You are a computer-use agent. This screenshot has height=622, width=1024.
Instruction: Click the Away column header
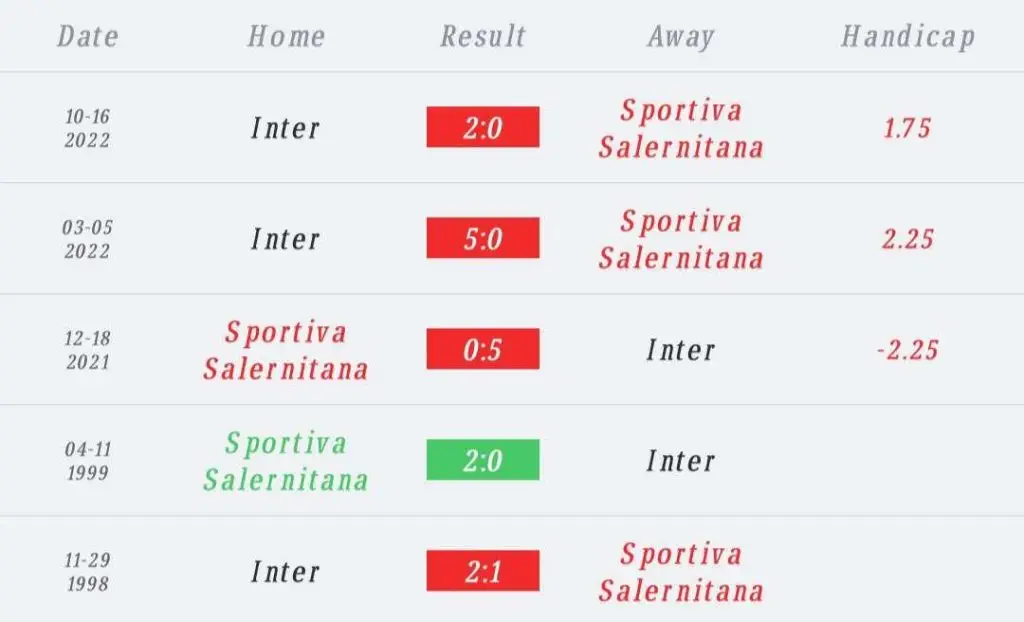[680, 37]
